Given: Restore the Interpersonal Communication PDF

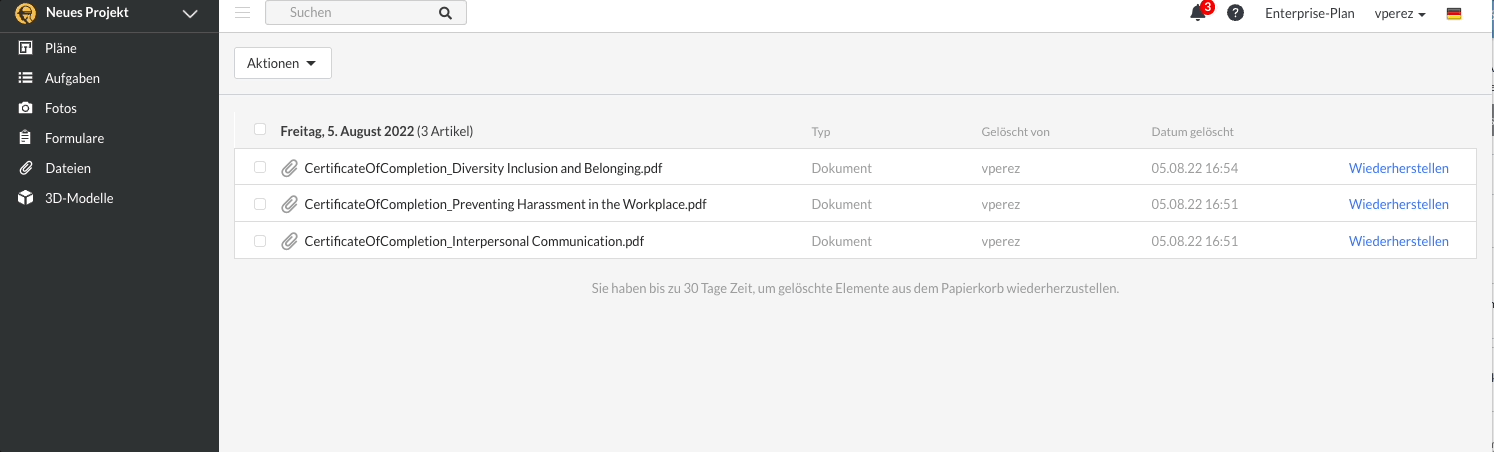Looking at the screenshot, I should coord(1398,241).
